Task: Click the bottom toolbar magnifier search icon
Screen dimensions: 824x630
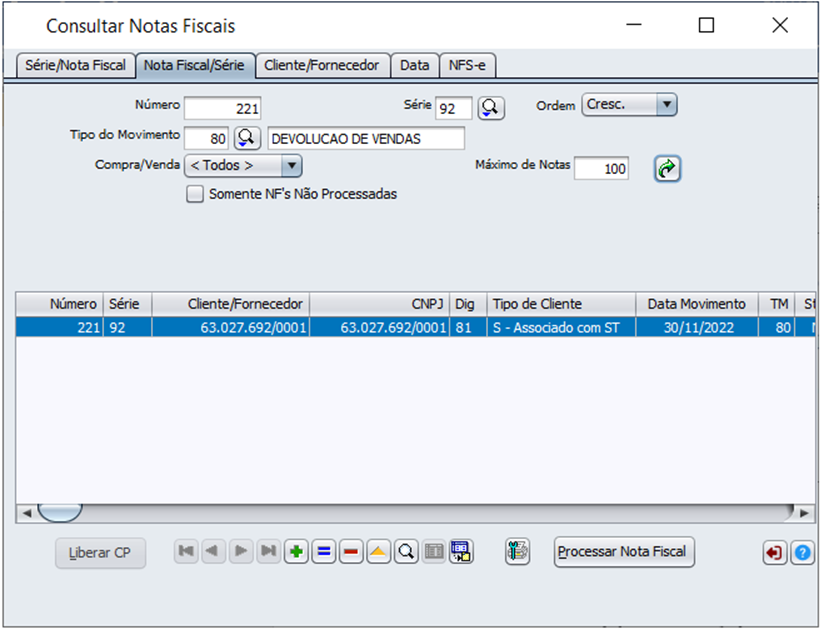Action: [x=406, y=552]
